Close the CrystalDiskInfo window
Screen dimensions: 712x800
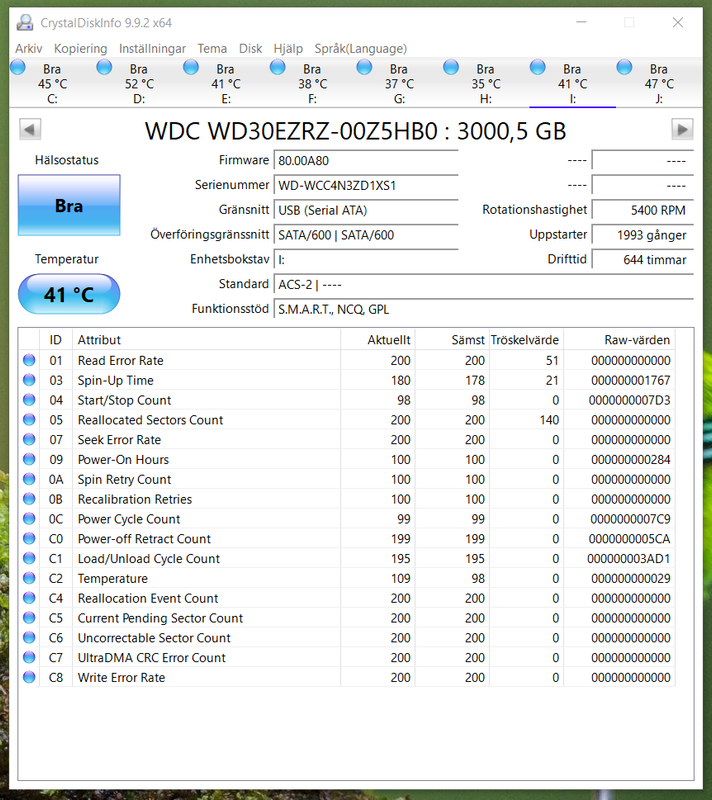tap(678, 22)
